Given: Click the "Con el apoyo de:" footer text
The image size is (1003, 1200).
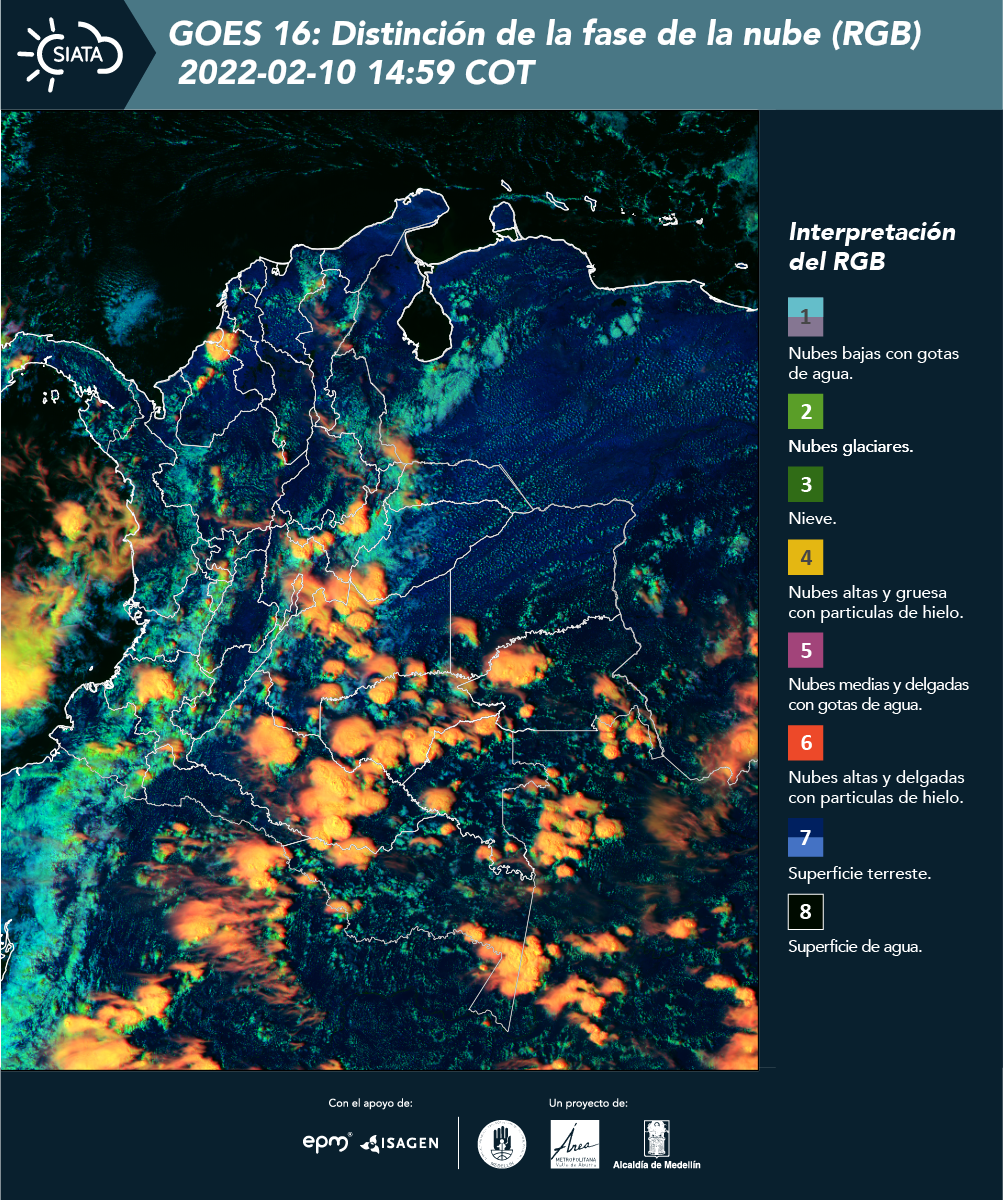Looking at the screenshot, I should [x=370, y=1104].
